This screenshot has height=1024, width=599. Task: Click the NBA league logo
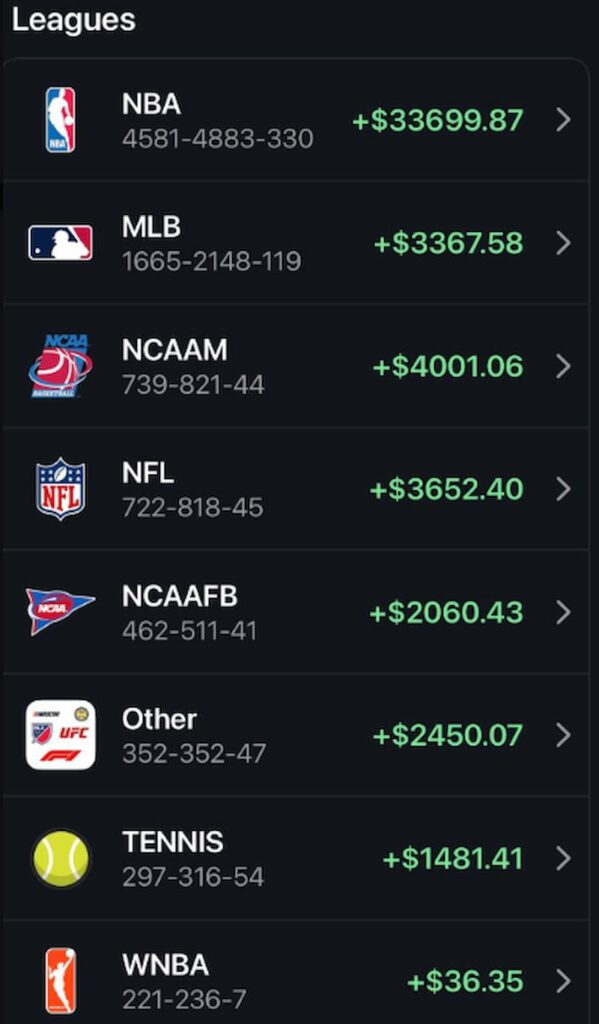62,121
